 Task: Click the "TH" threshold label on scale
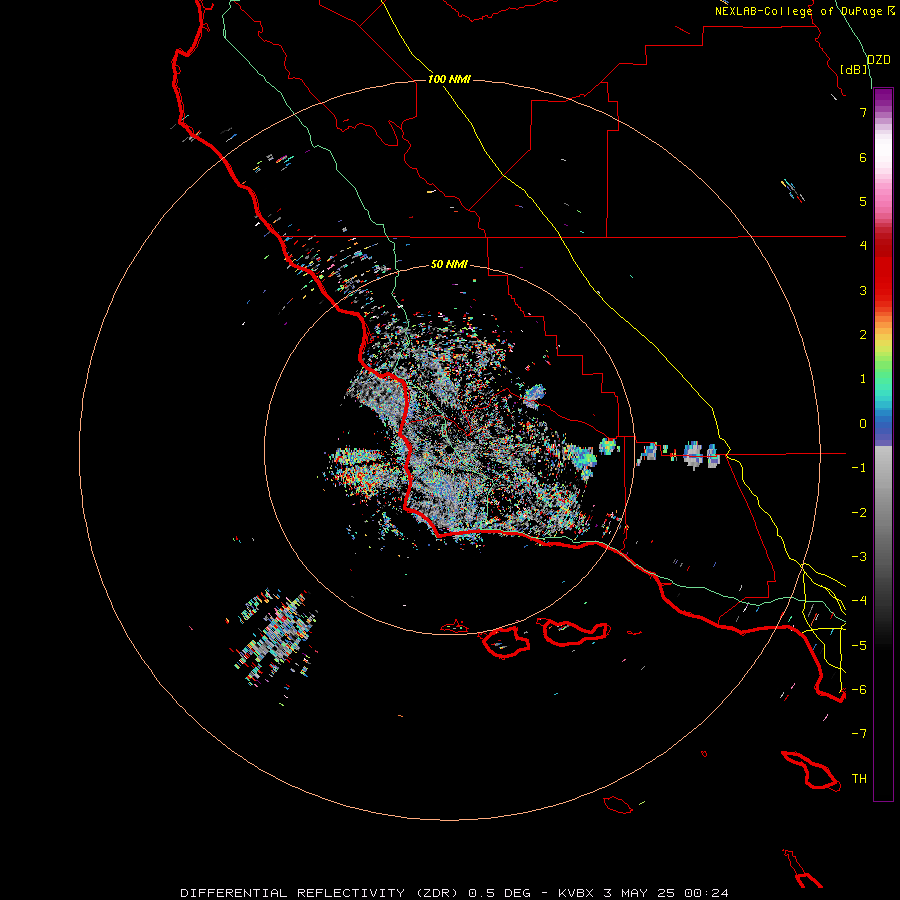click(859, 779)
